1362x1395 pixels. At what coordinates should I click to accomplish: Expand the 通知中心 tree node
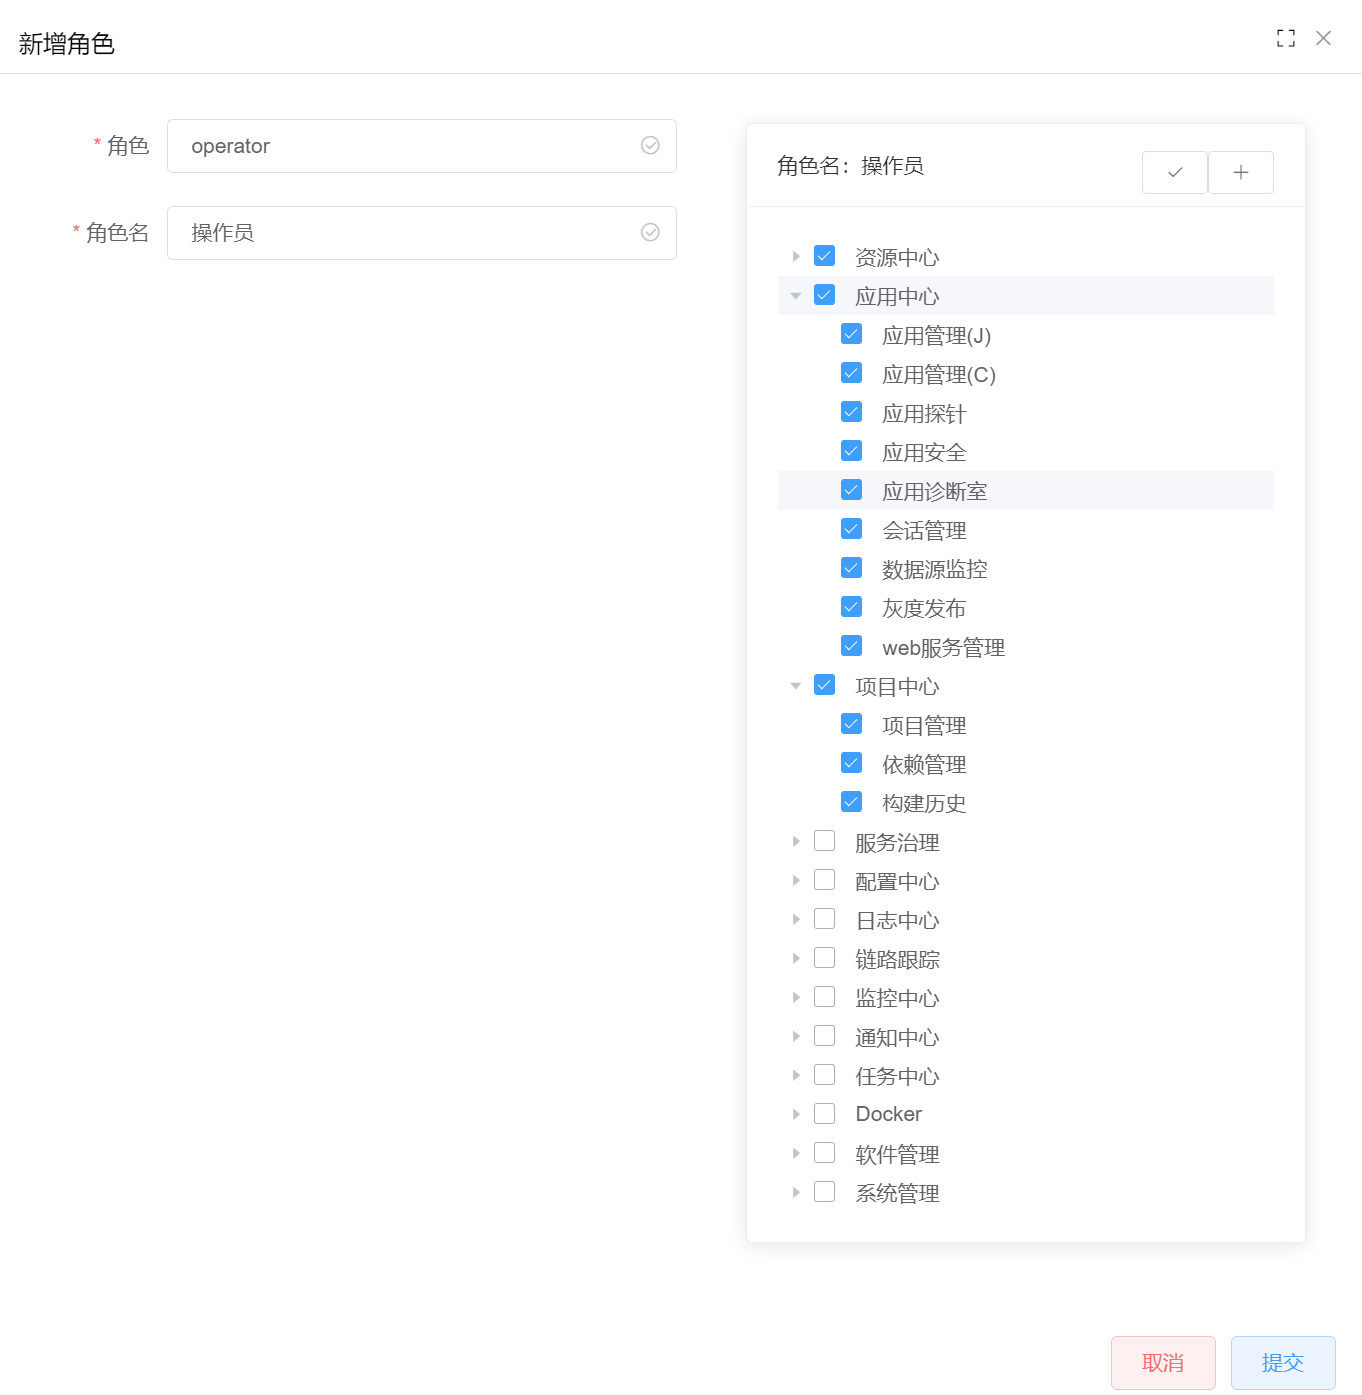click(x=796, y=1037)
